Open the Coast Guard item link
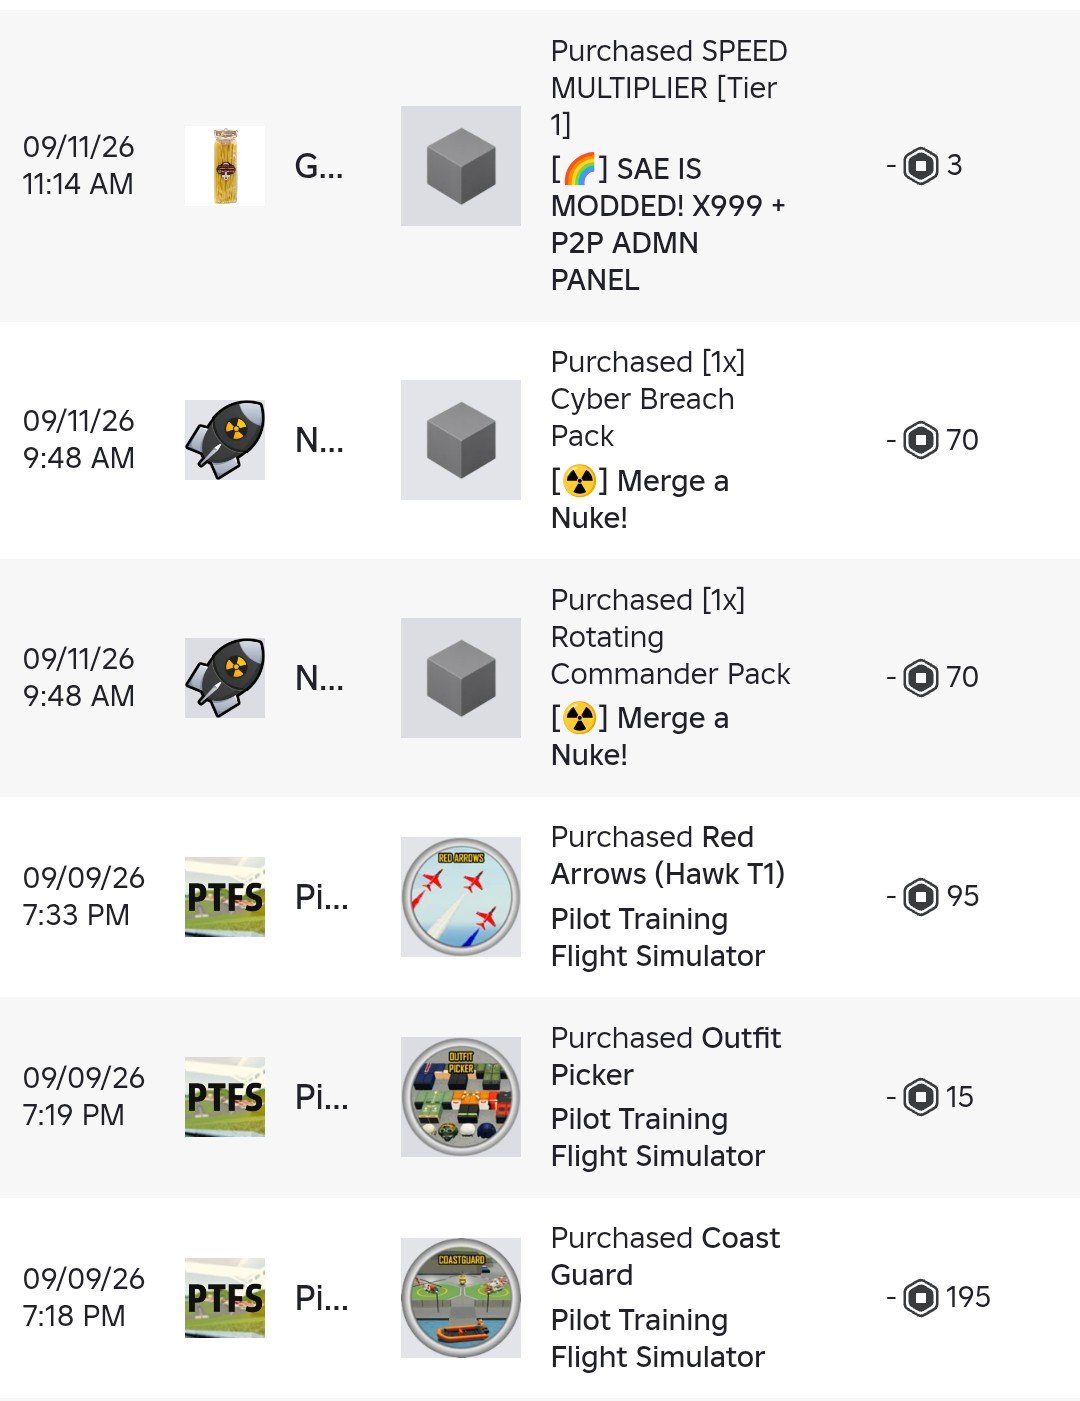1080x1401 pixels. click(x=665, y=1256)
